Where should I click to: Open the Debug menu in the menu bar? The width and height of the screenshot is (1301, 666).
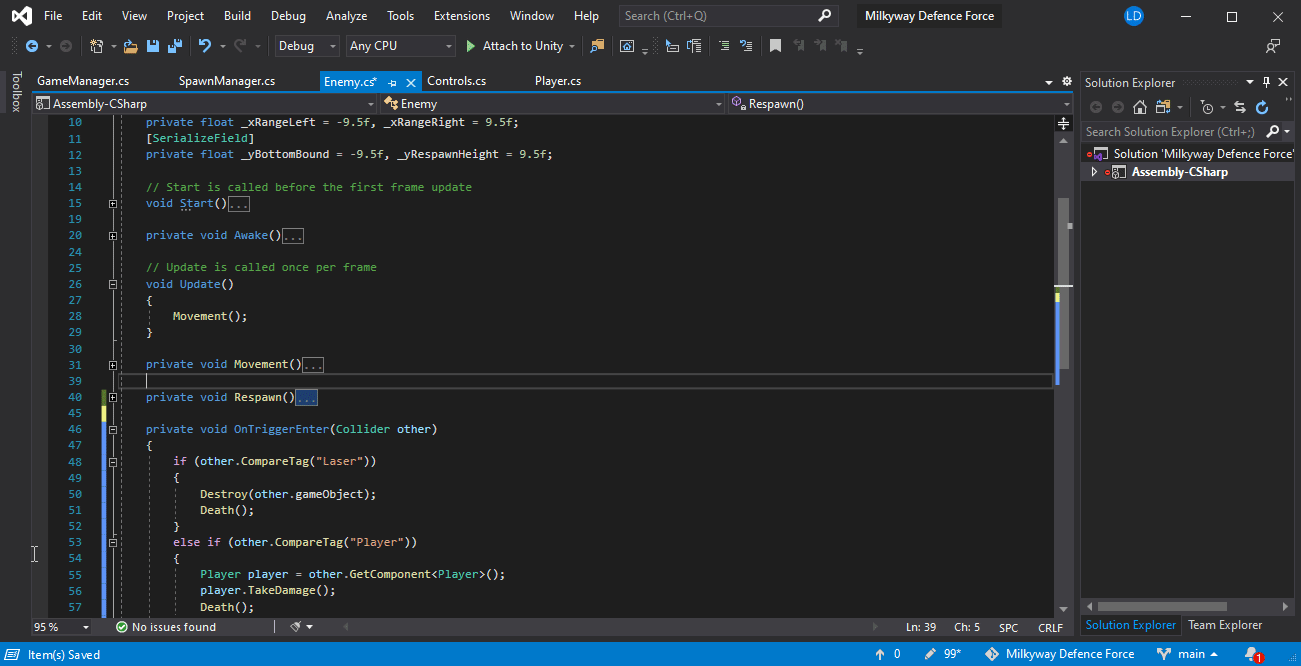pyautogui.click(x=289, y=16)
